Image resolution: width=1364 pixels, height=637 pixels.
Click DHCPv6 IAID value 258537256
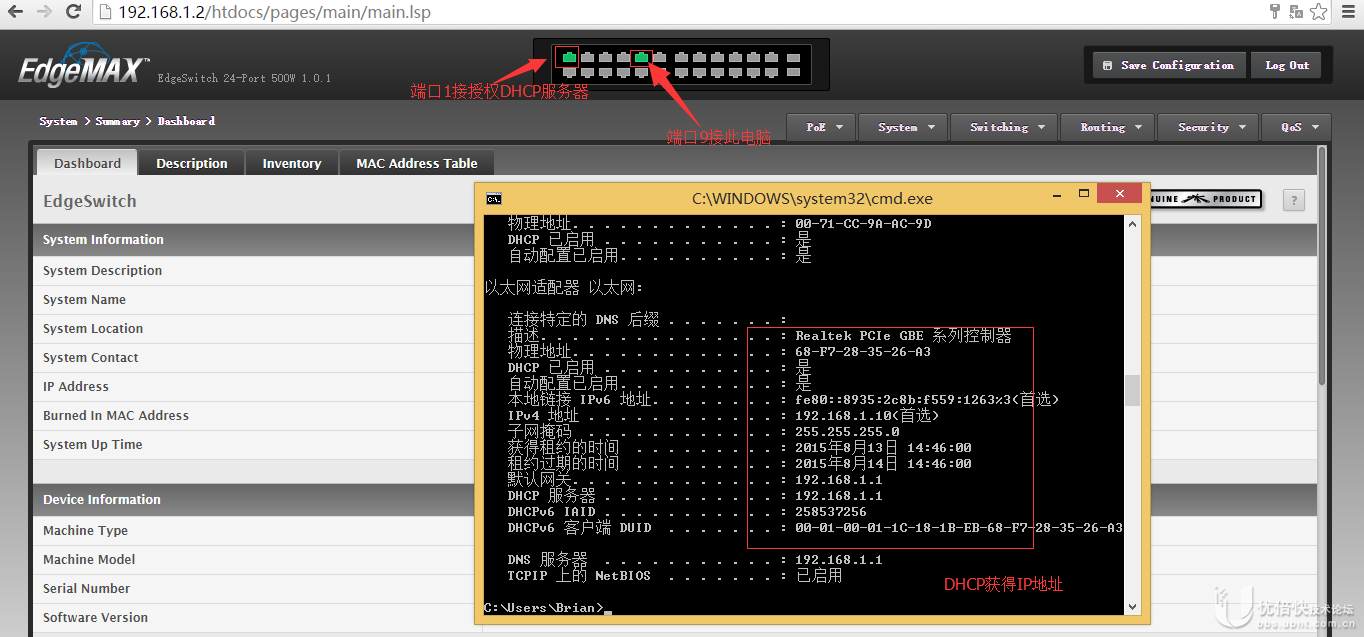pyautogui.click(x=831, y=511)
